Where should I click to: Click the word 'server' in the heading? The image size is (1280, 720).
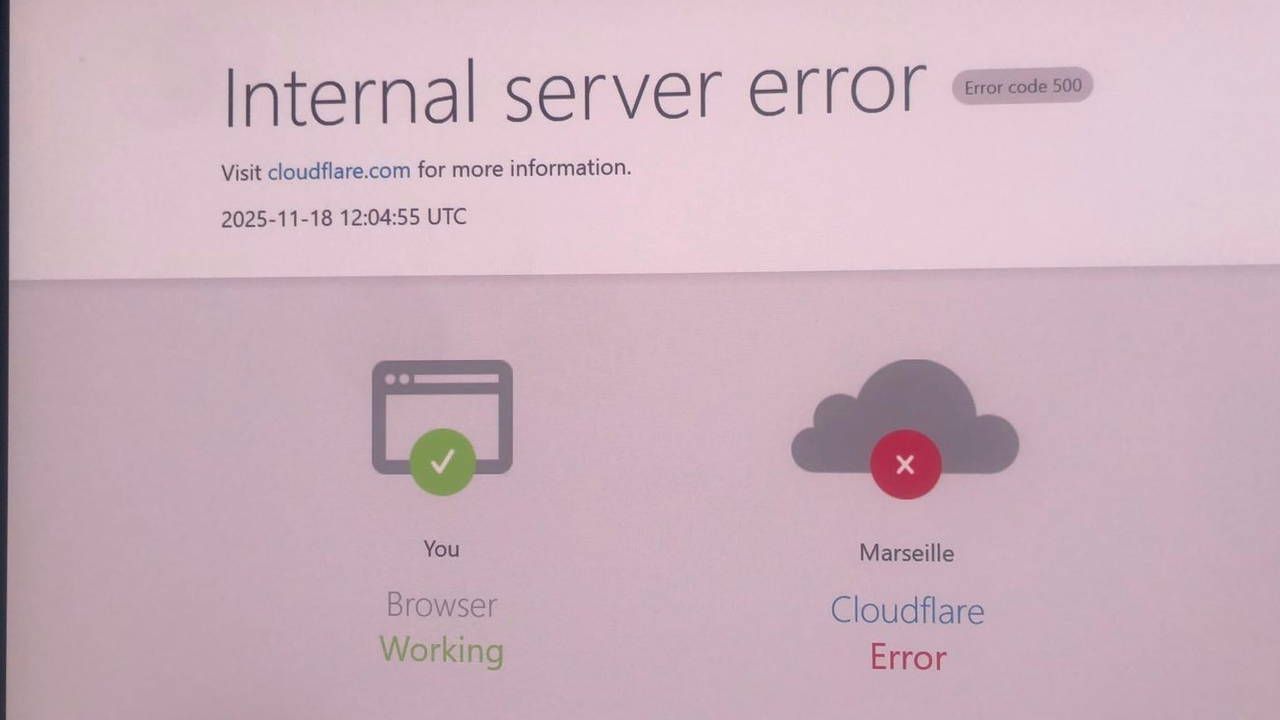[x=612, y=92]
